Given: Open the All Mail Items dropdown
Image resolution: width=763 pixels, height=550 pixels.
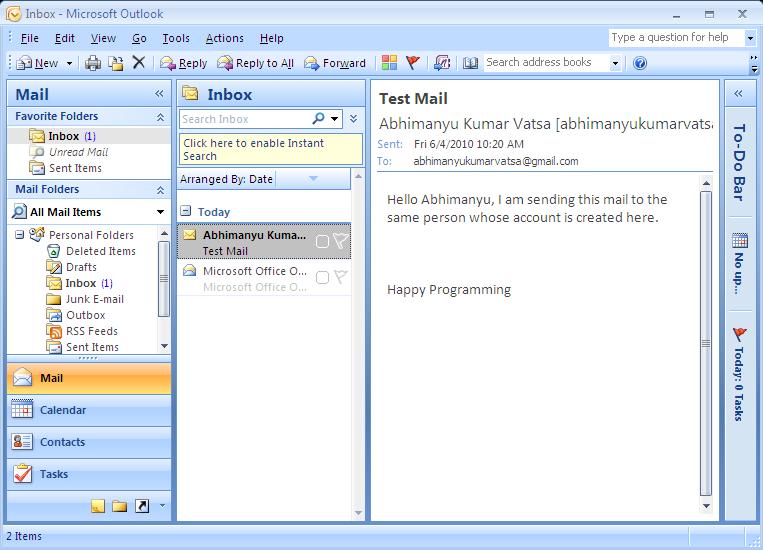Looking at the screenshot, I should click(160, 212).
